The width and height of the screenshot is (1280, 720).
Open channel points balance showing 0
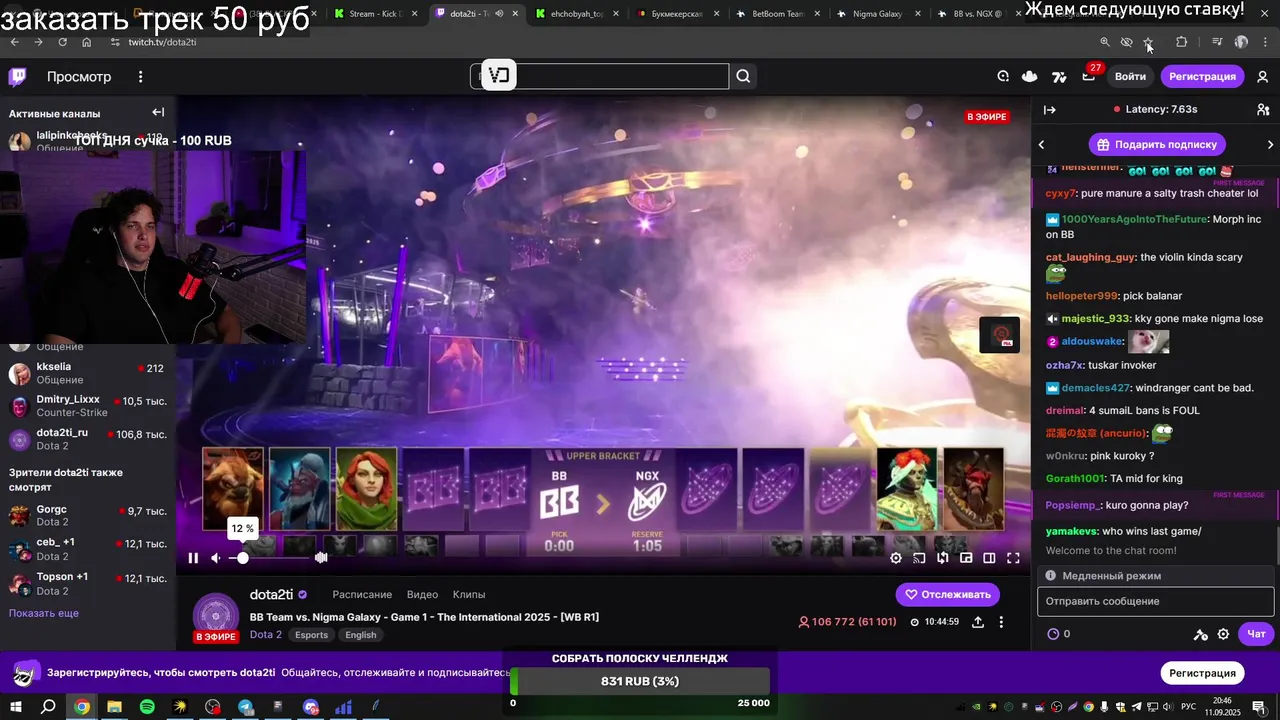[1058, 634]
